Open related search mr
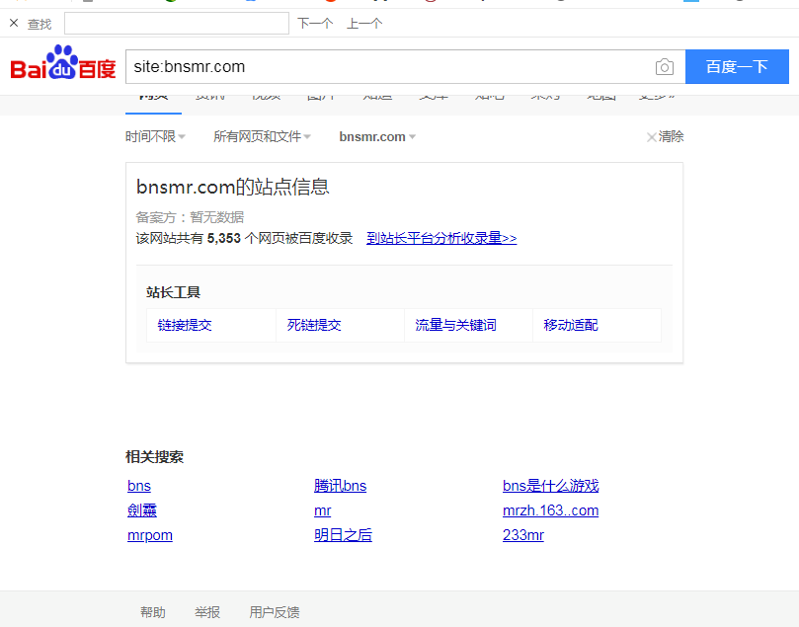 [x=323, y=510]
